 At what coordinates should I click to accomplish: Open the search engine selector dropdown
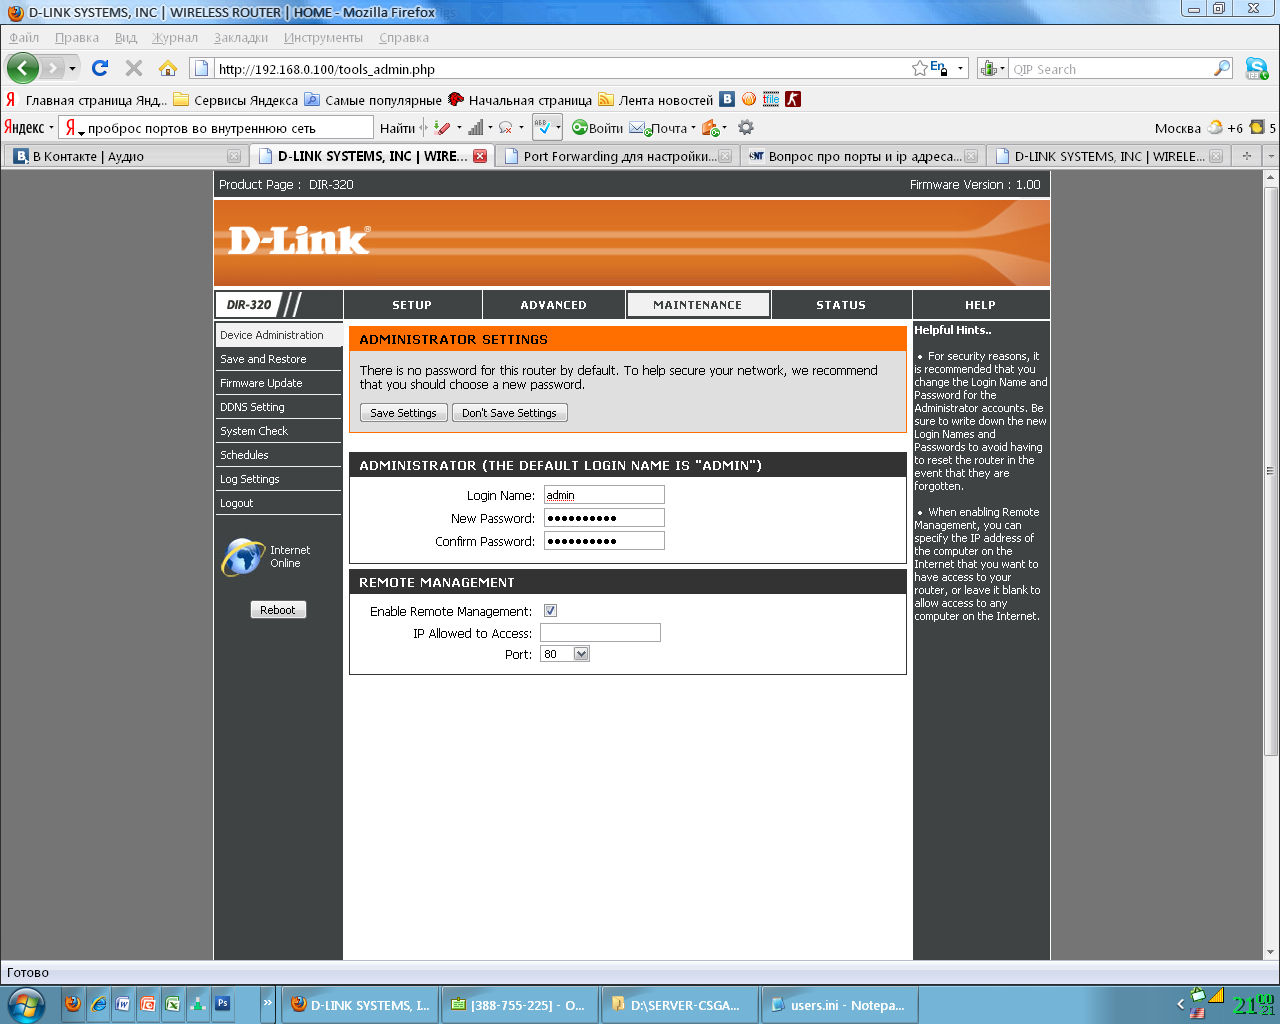[992, 68]
